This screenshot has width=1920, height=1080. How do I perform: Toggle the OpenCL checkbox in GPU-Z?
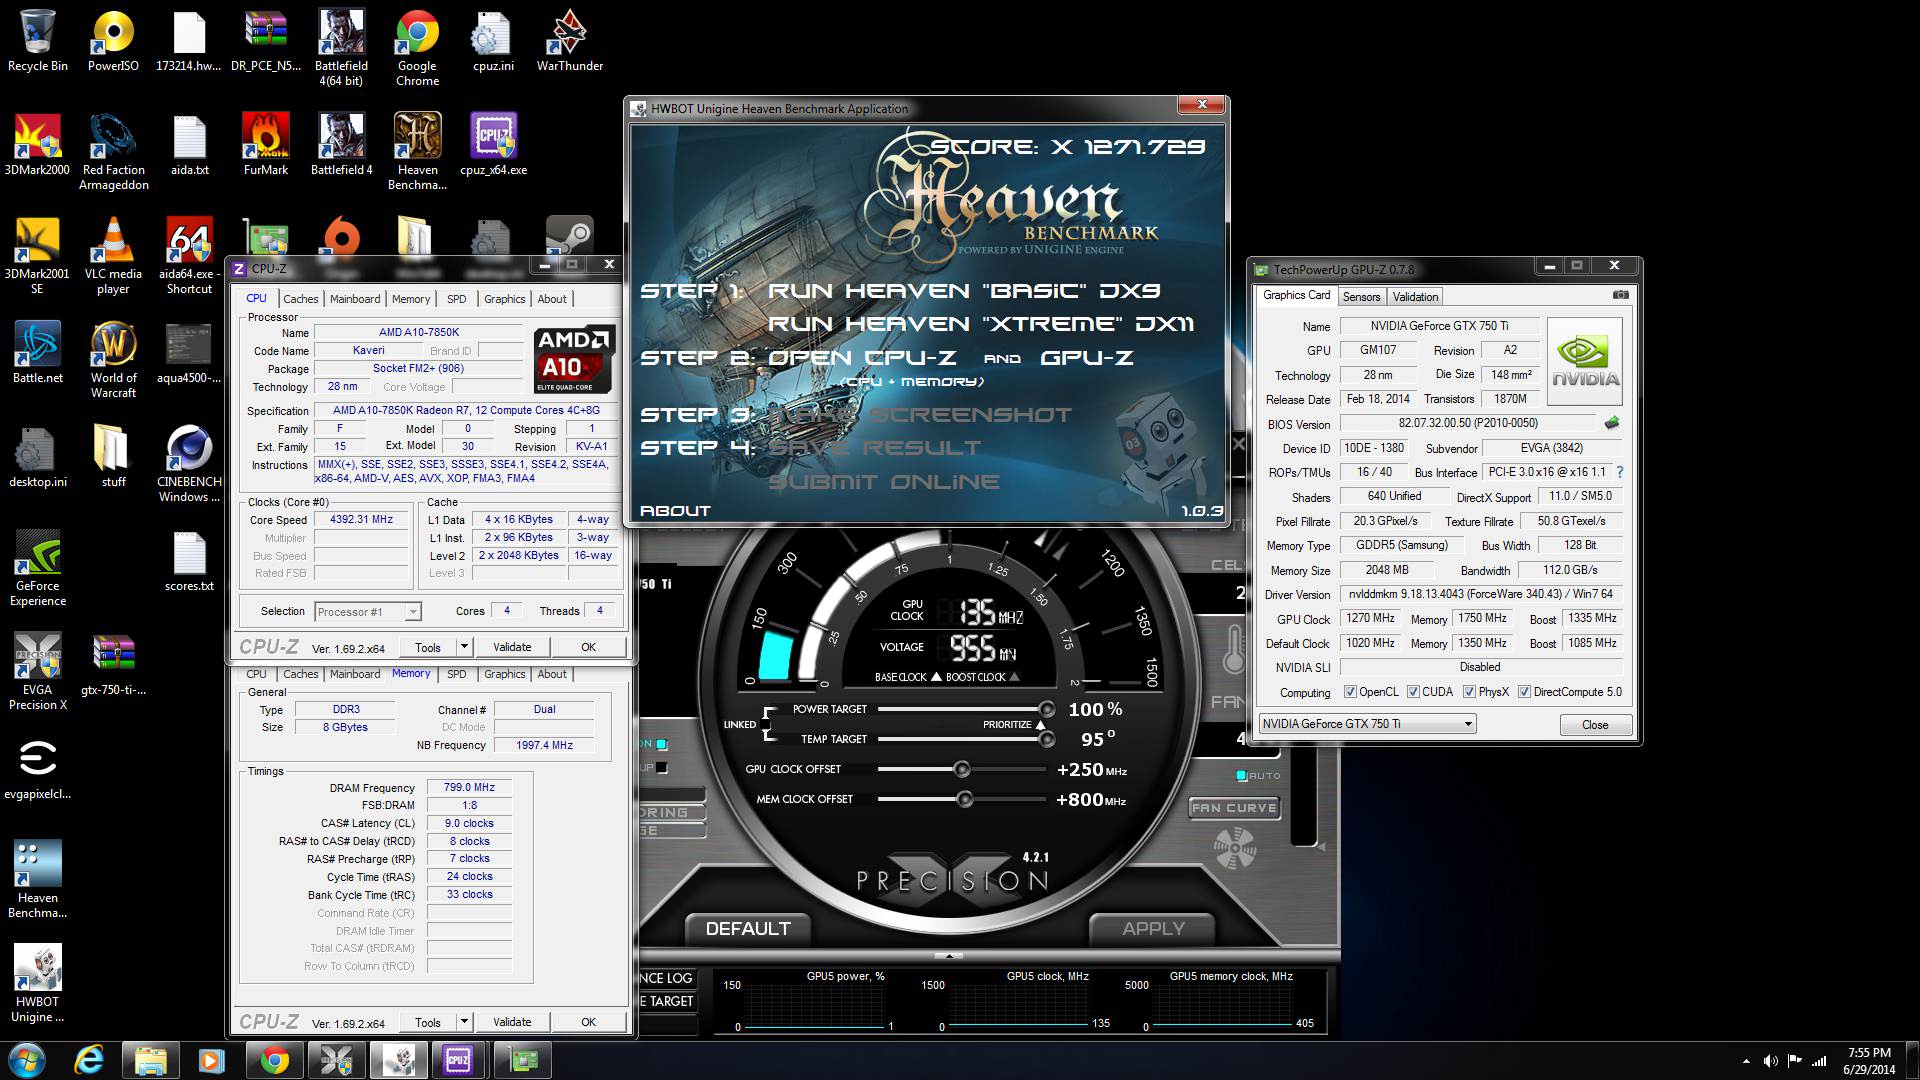(x=1350, y=692)
